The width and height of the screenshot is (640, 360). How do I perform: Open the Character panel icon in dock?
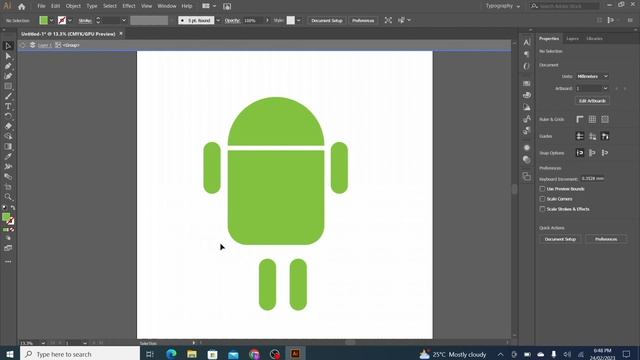527,42
